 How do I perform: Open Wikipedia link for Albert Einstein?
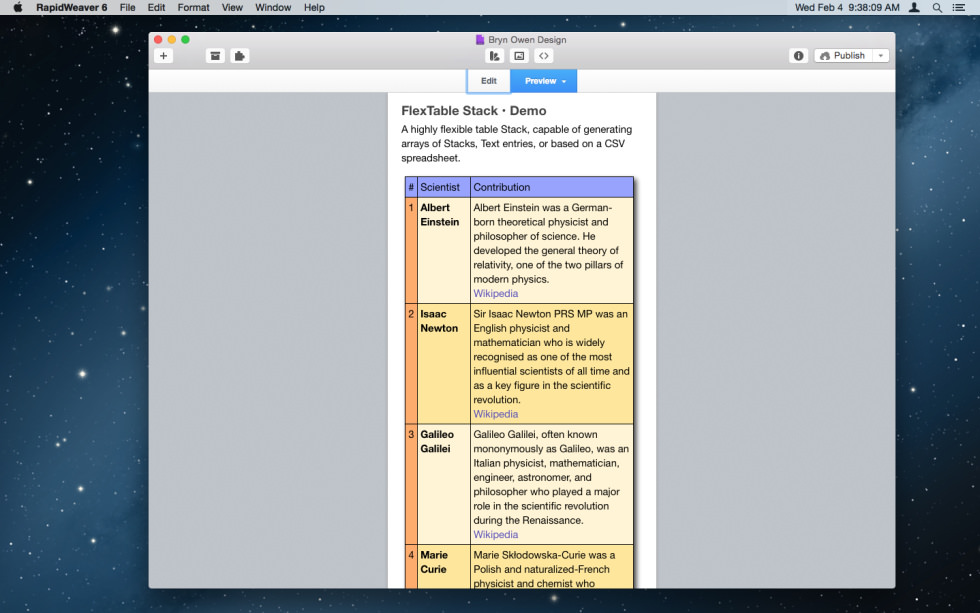pyautogui.click(x=496, y=294)
